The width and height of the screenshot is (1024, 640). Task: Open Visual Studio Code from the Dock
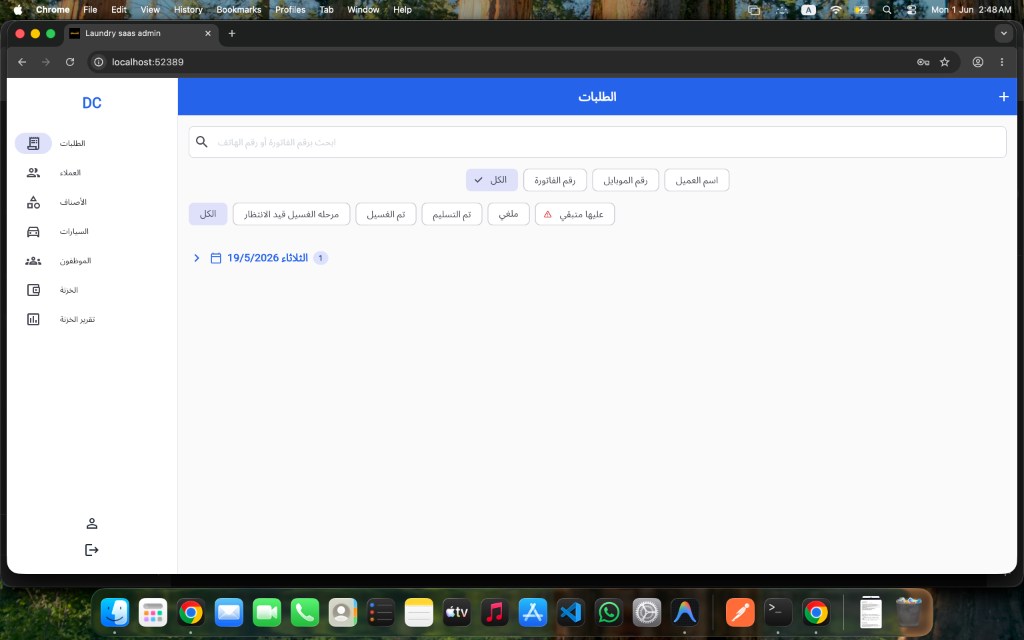(571, 613)
